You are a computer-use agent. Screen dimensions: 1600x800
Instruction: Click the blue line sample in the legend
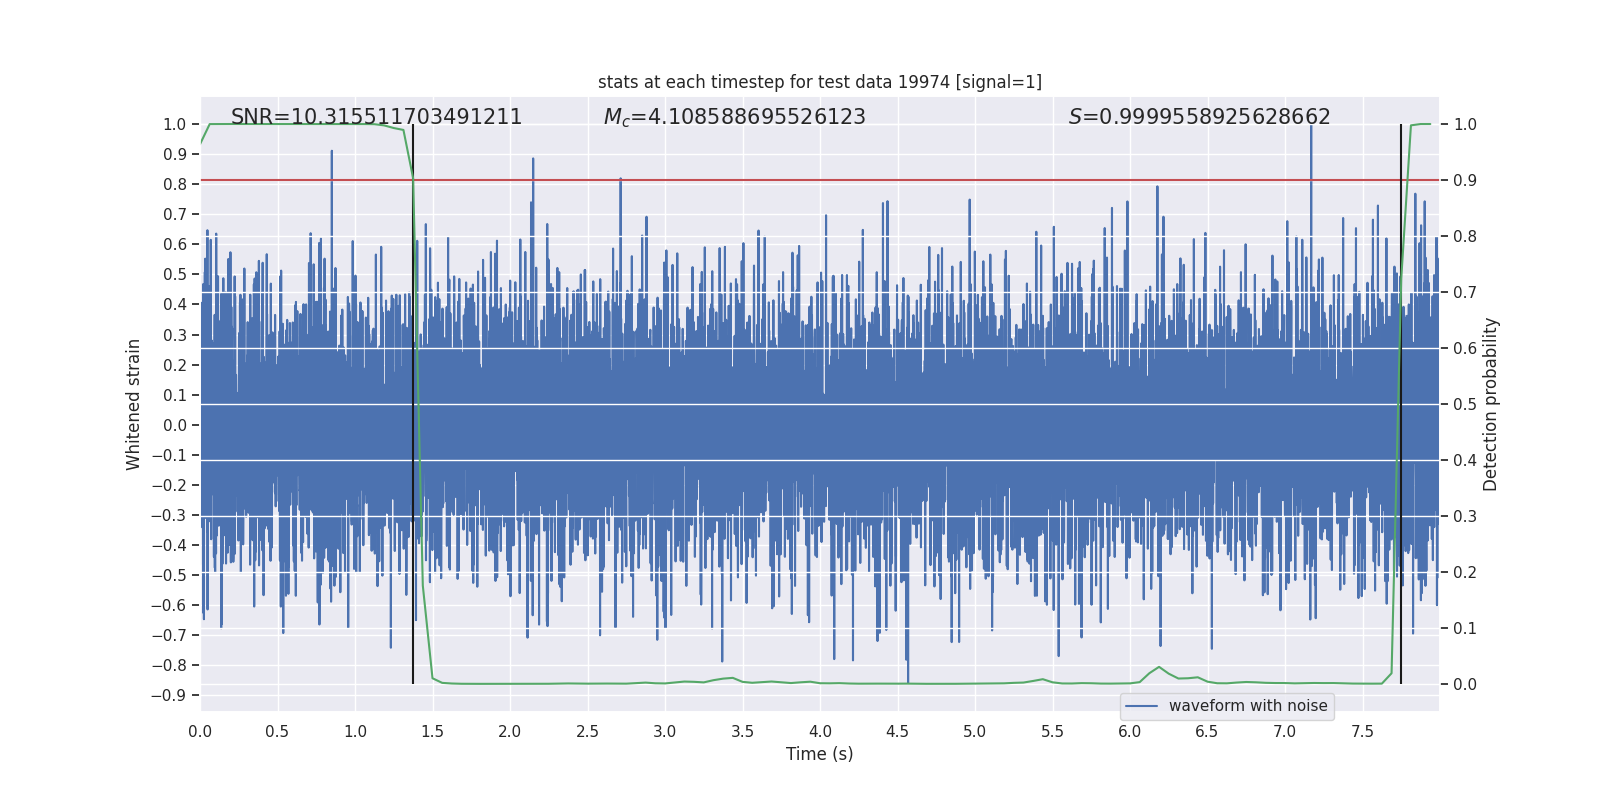pos(1142,706)
